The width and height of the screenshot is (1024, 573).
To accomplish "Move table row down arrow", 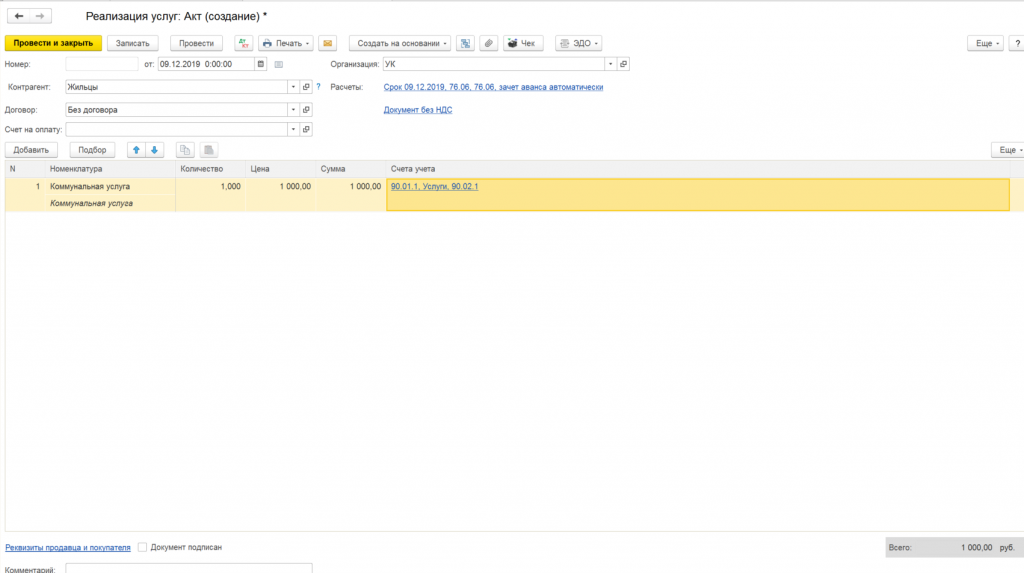I will 155,150.
